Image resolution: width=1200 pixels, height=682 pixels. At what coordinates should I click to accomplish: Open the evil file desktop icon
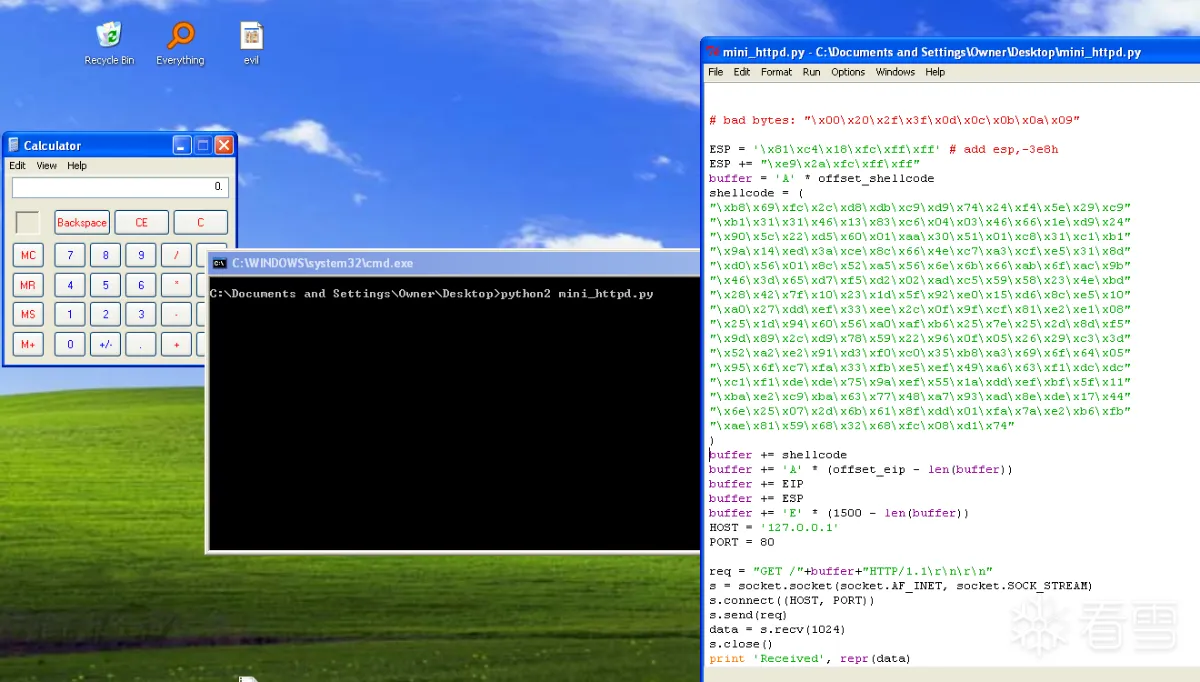click(251, 44)
